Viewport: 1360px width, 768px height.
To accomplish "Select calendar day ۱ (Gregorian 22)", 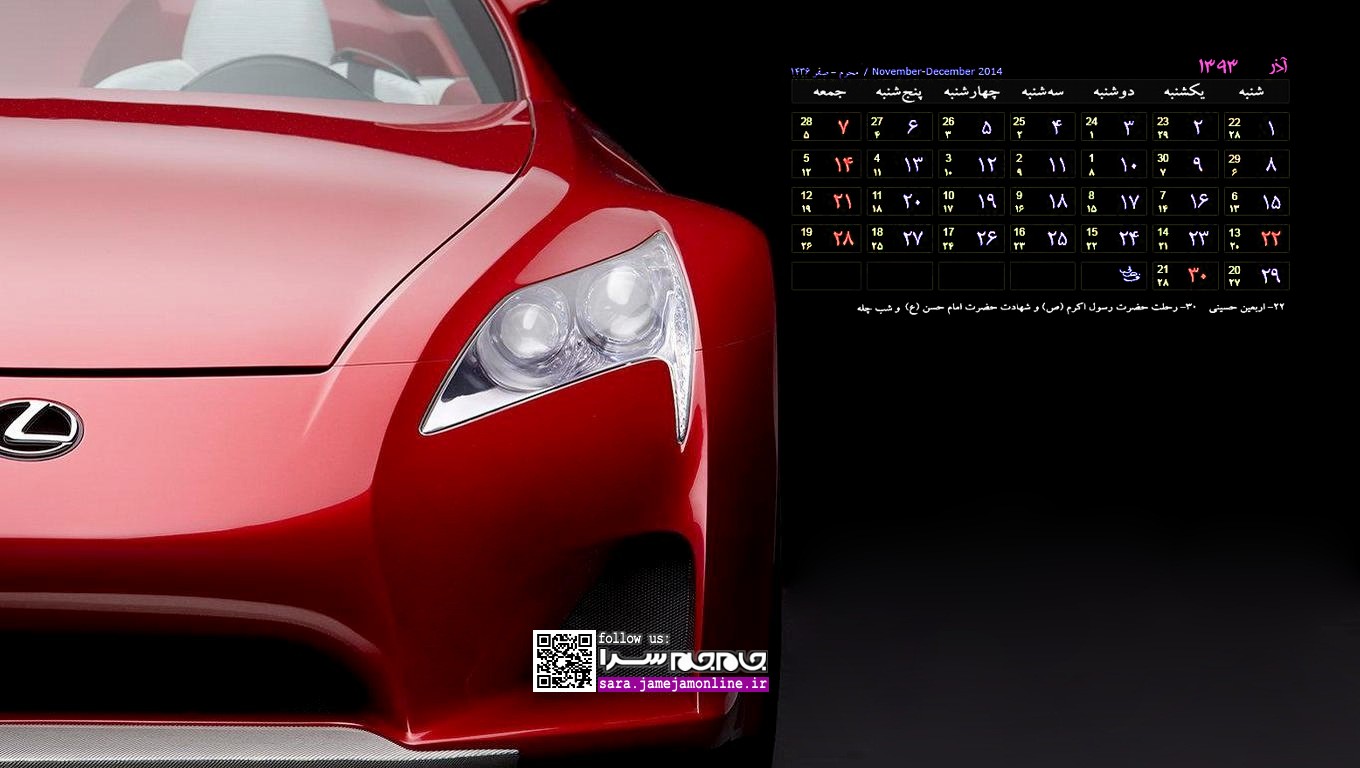I will [x=1257, y=127].
